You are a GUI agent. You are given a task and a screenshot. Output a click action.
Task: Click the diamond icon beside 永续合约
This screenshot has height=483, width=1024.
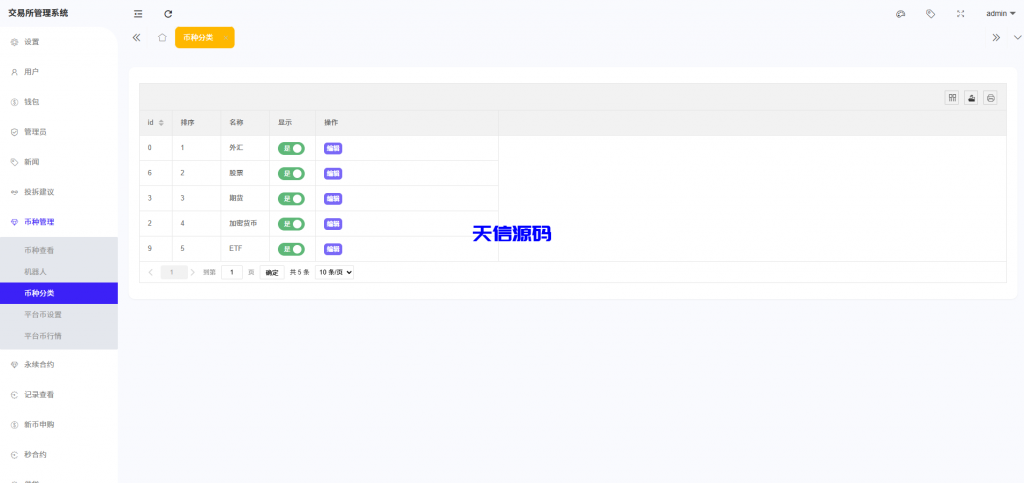click(14, 366)
